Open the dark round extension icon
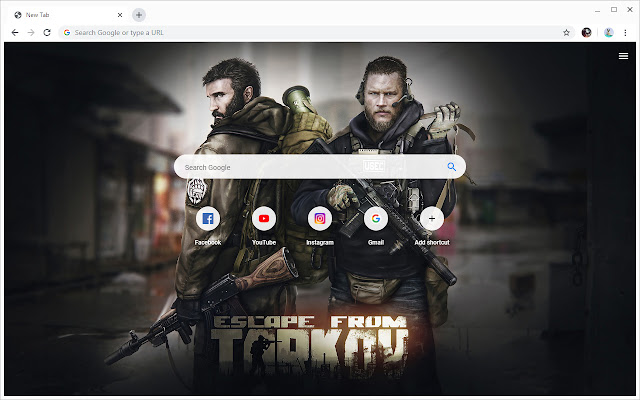Viewport: 640px width, 400px height. pyautogui.click(x=587, y=33)
